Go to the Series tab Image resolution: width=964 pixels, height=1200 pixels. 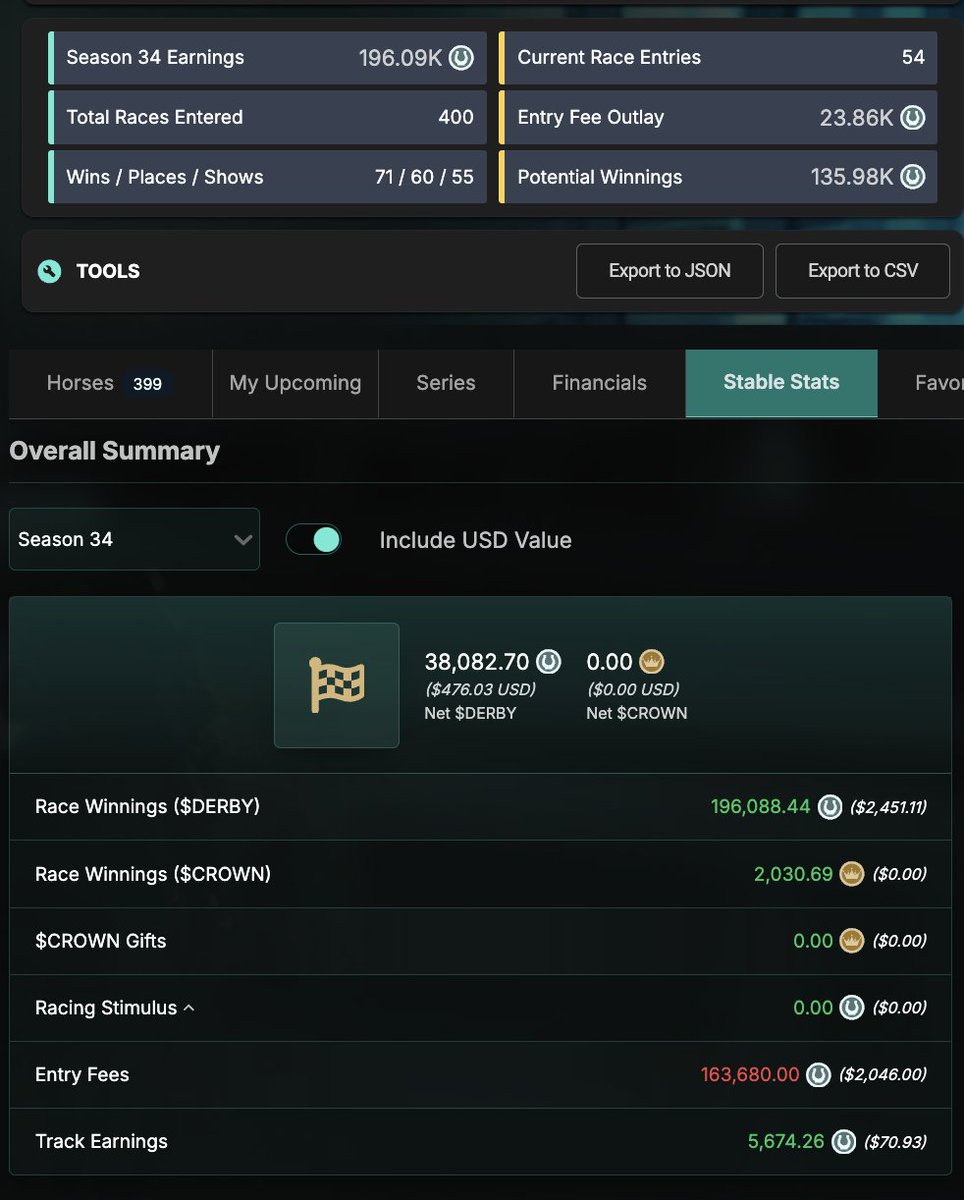point(446,383)
